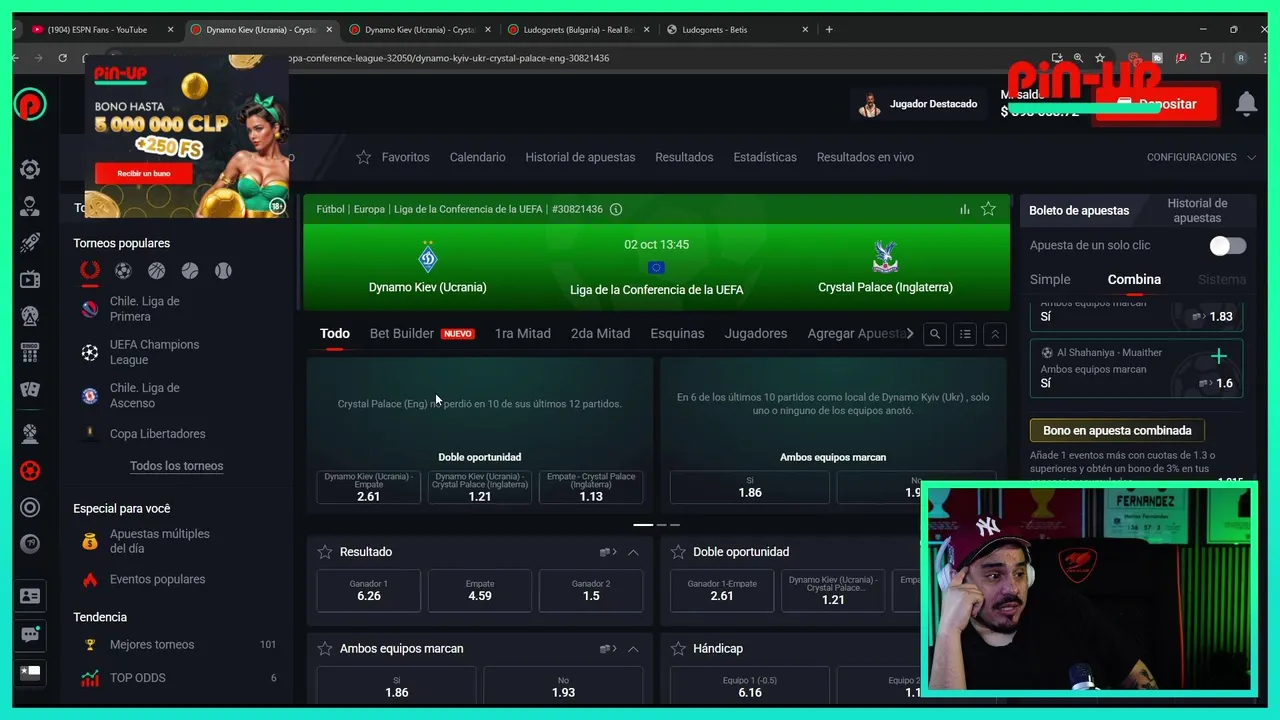Open the Historial de apuestas bet slip tab

[1197, 210]
